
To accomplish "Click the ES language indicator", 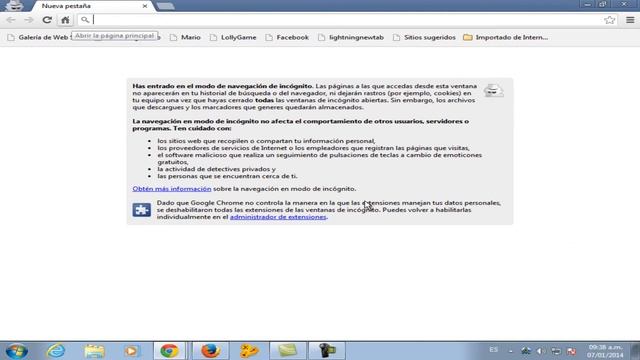I will pos(493,350).
